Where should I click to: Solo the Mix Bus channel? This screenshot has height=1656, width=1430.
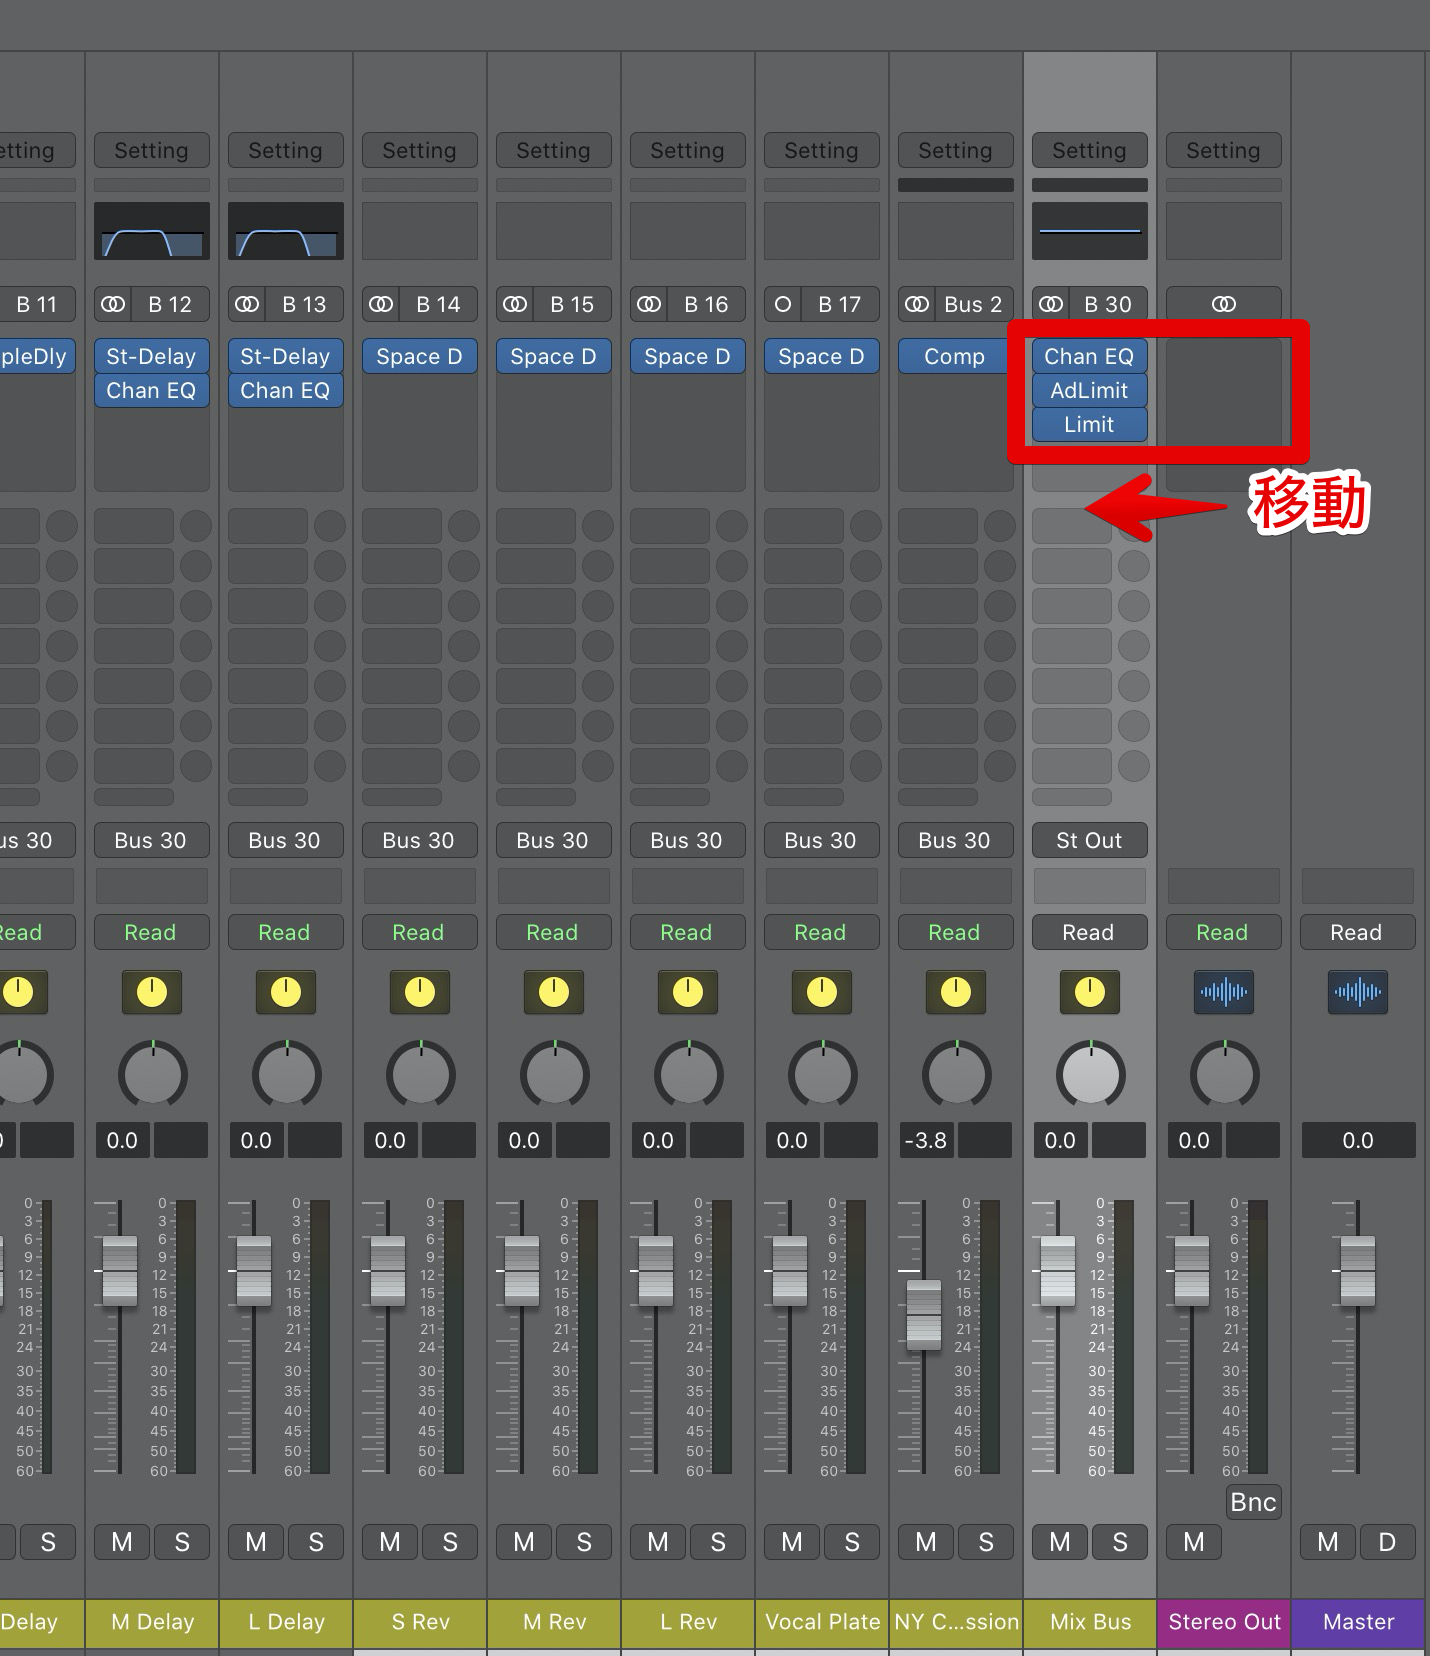(x=1120, y=1542)
